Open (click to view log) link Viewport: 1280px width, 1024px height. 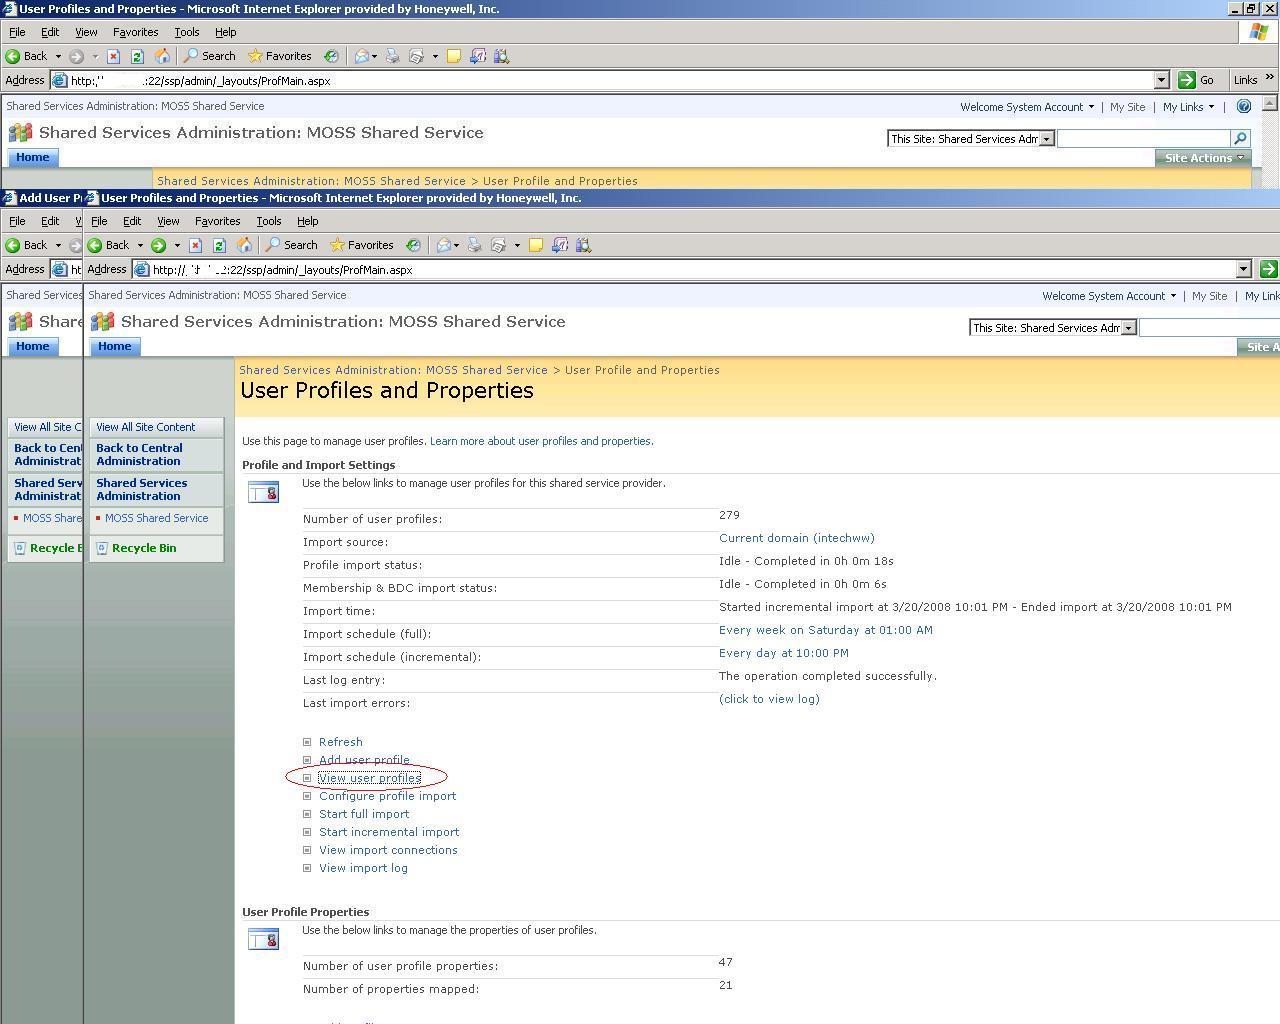(x=769, y=699)
